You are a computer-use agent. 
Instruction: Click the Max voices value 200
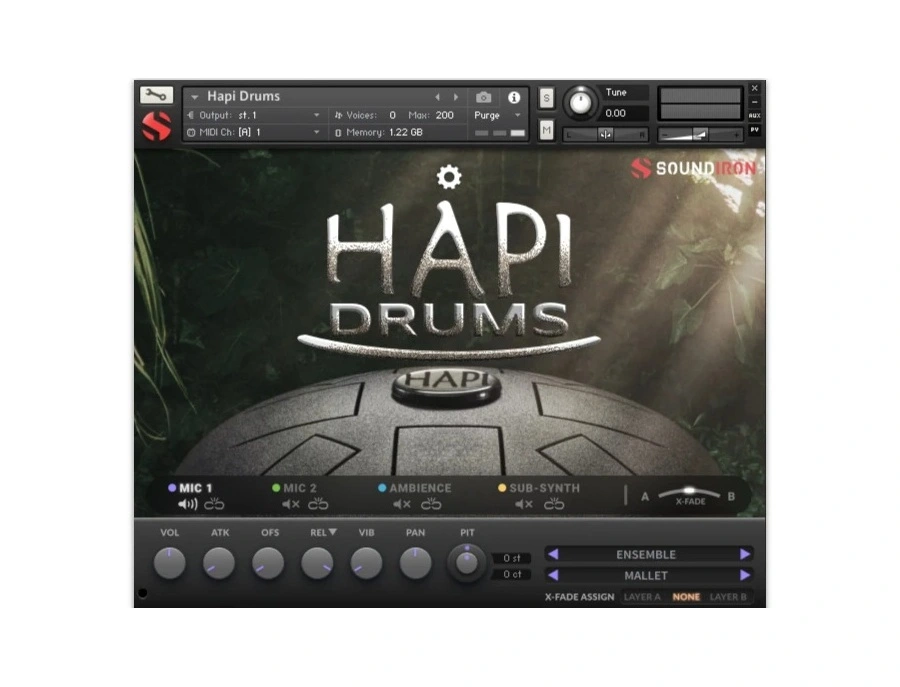click(444, 115)
